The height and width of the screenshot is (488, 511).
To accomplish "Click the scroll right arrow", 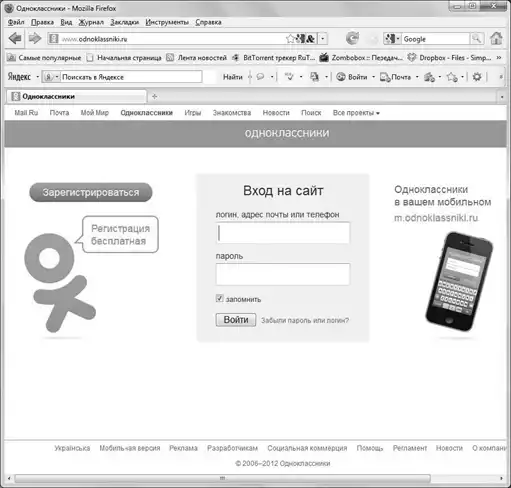I will [x=501, y=478].
